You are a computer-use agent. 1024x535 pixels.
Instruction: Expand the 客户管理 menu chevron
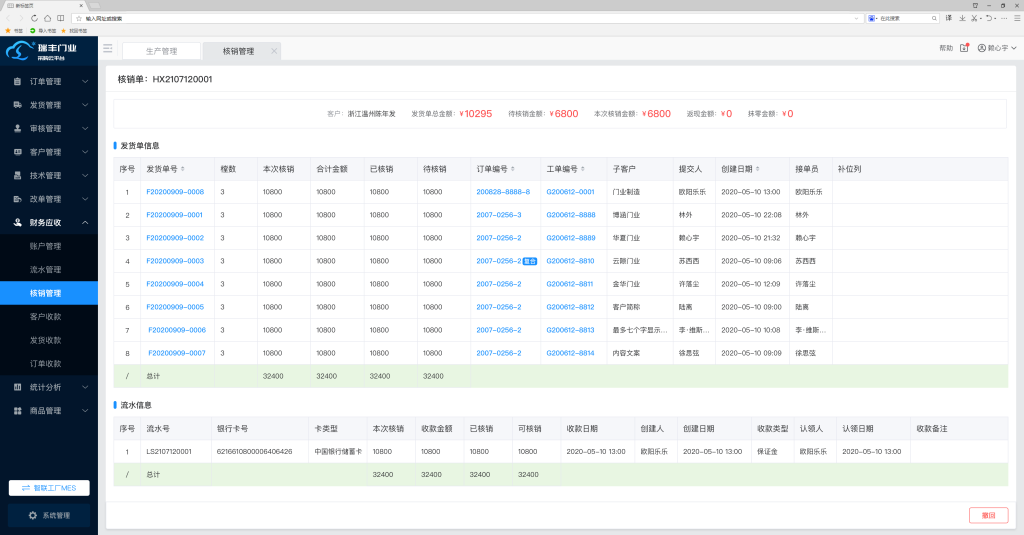[x=85, y=152]
